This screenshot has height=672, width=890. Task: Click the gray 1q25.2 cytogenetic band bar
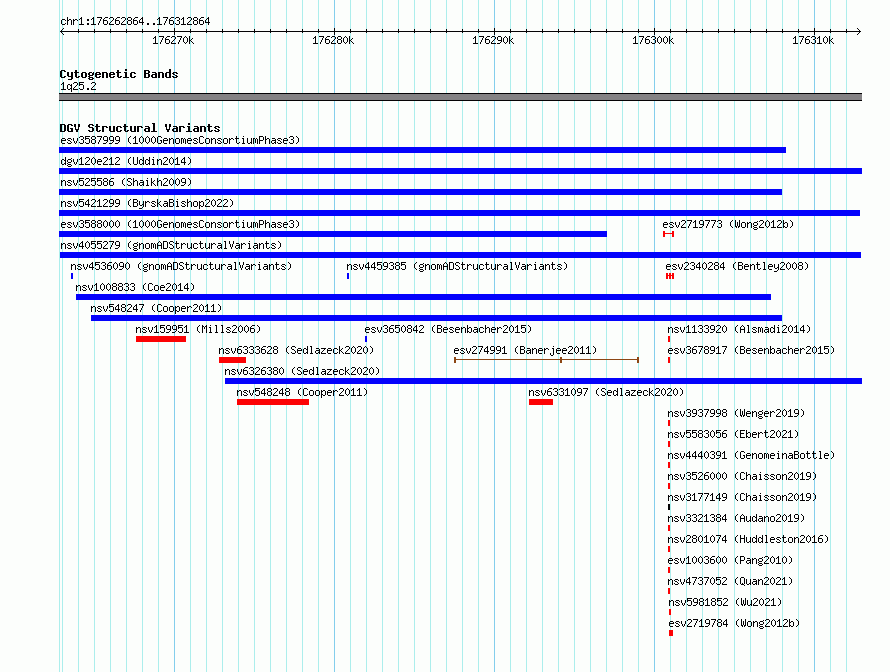point(460,97)
